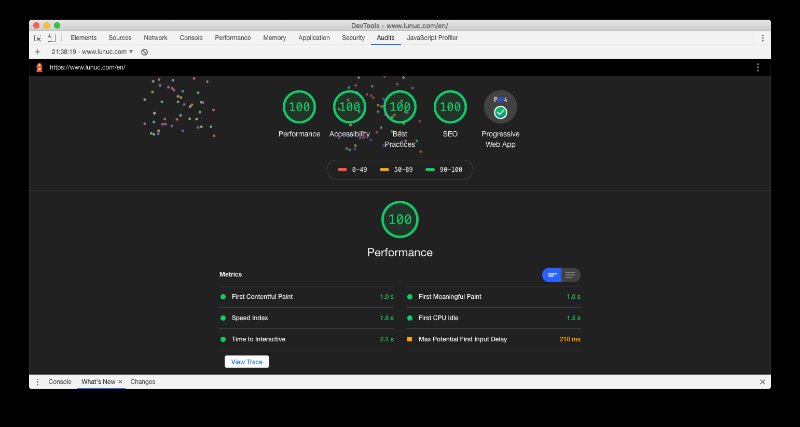The height and width of the screenshot is (427, 800).
Task: Switch to the drawer Console tab
Action: coord(60,382)
